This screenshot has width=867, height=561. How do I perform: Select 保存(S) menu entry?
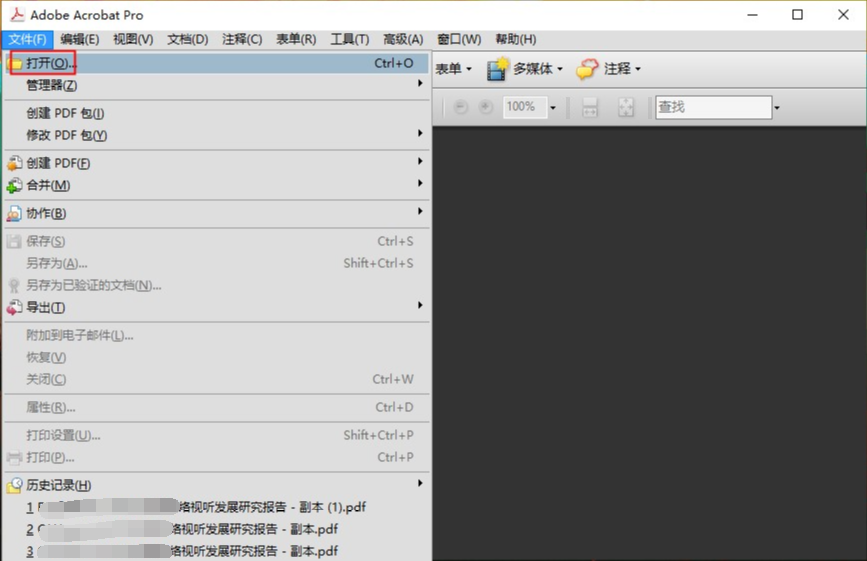pos(217,241)
